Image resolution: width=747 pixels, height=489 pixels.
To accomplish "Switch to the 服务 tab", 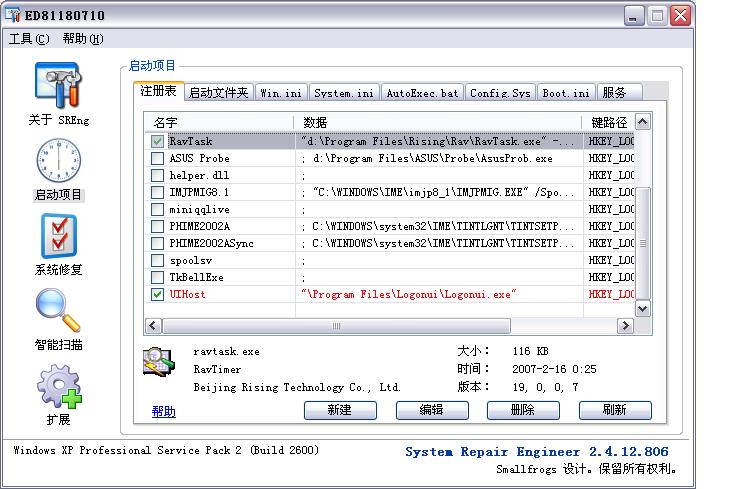I will 615,93.
